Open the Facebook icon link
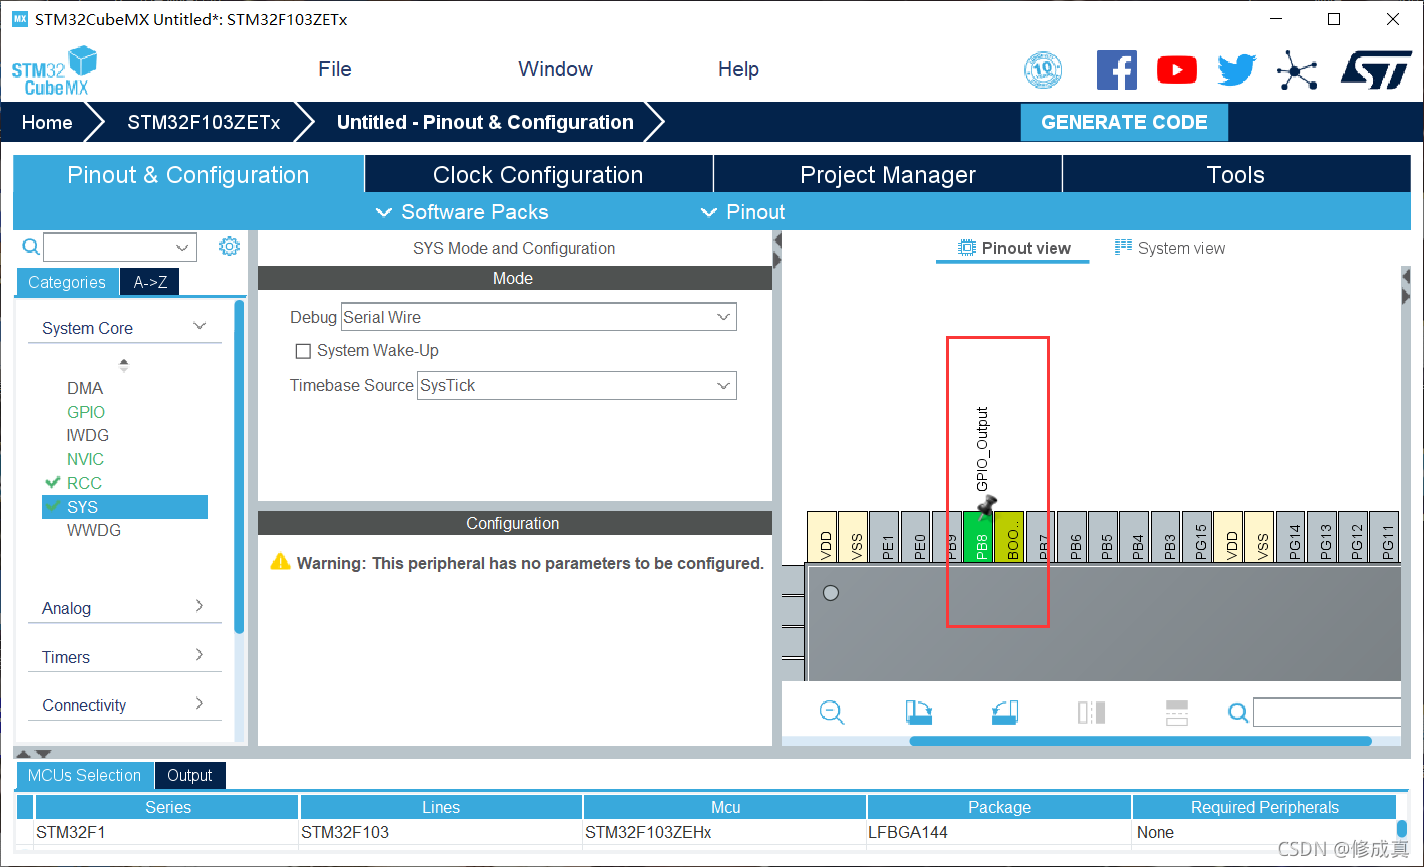 tap(1117, 70)
